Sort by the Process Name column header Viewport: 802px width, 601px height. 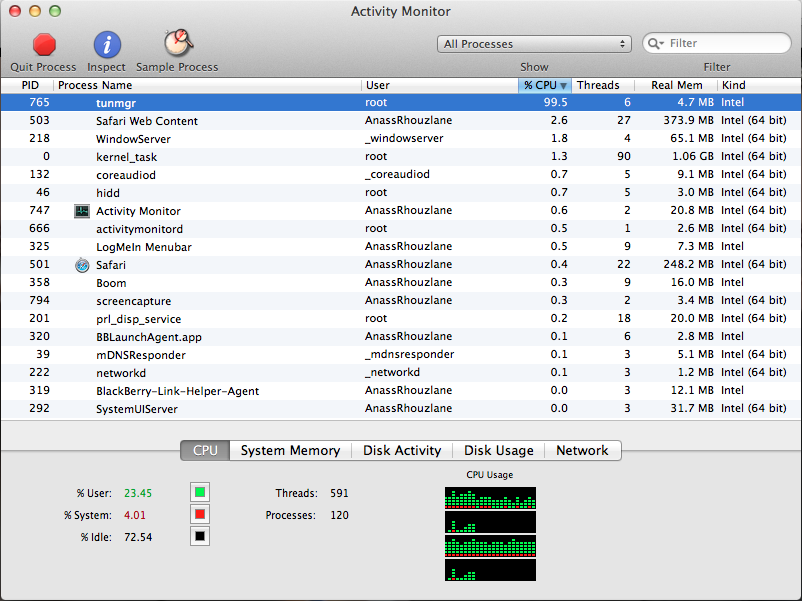click(207, 85)
